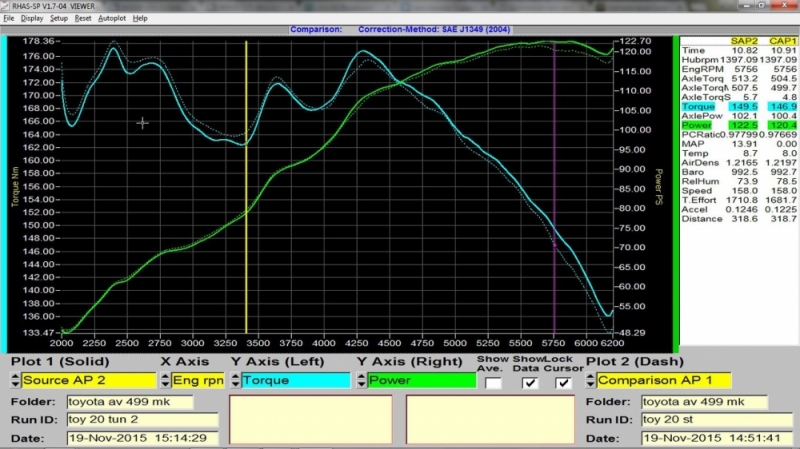Uncheck the Lock Cursor checkbox
This screenshot has width=800, height=449.
click(x=565, y=382)
